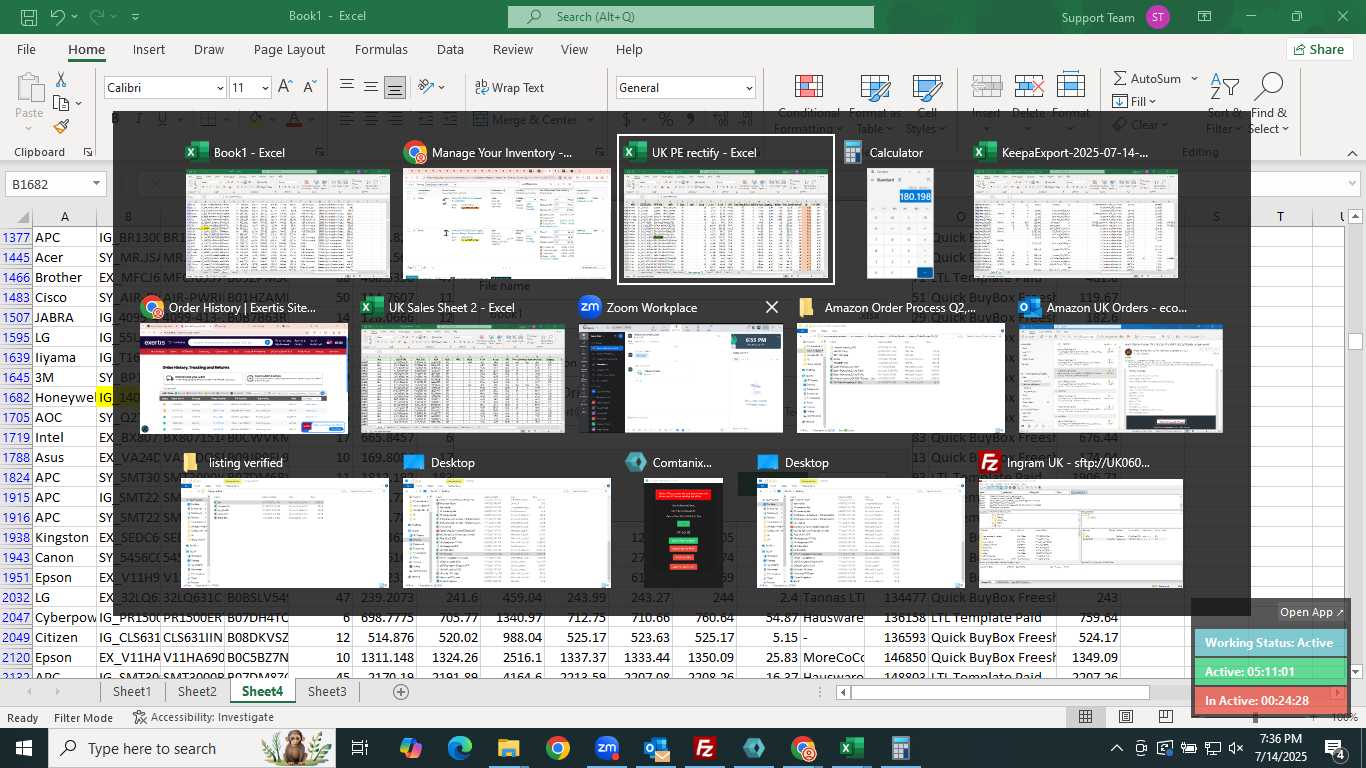Add a new sheet with plus button
This screenshot has height=768, width=1366.
pyautogui.click(x=401, y=691)
